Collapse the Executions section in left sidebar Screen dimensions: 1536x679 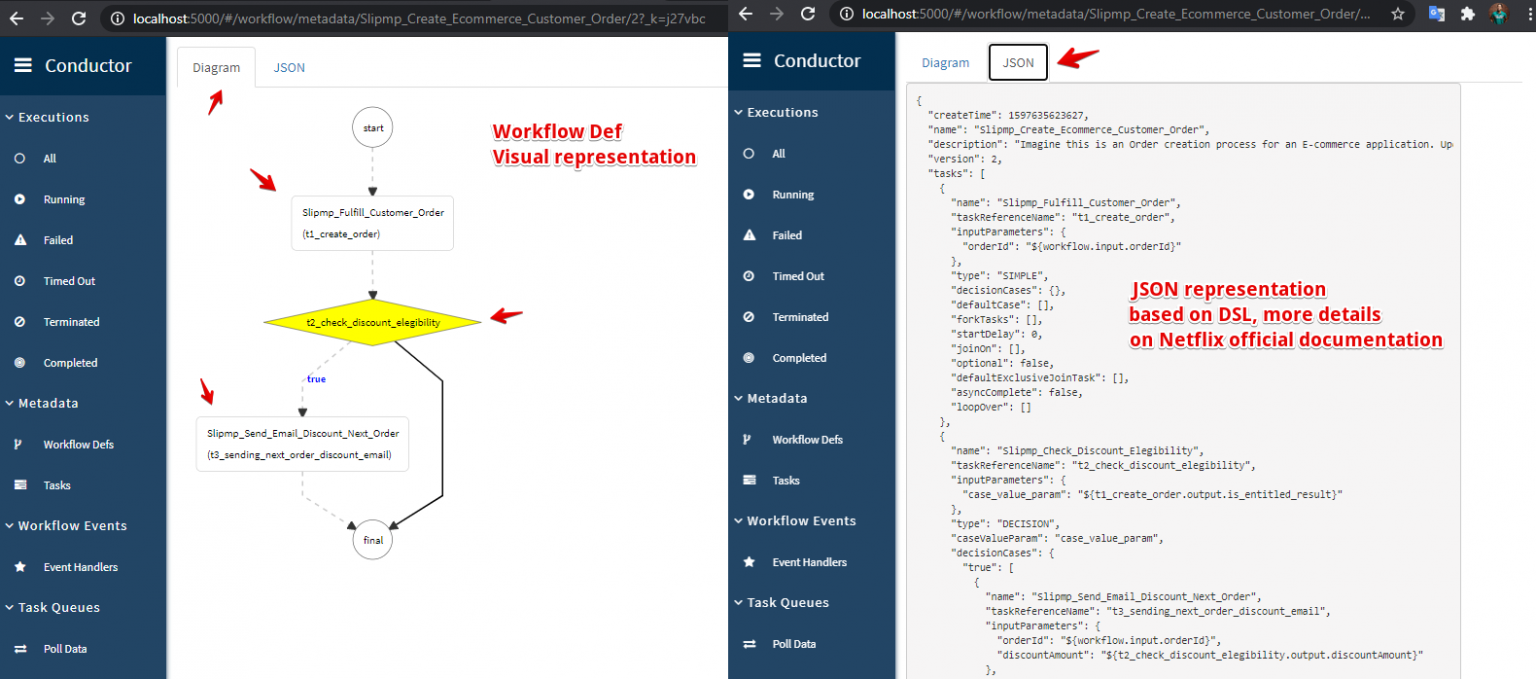click(10, 117)
